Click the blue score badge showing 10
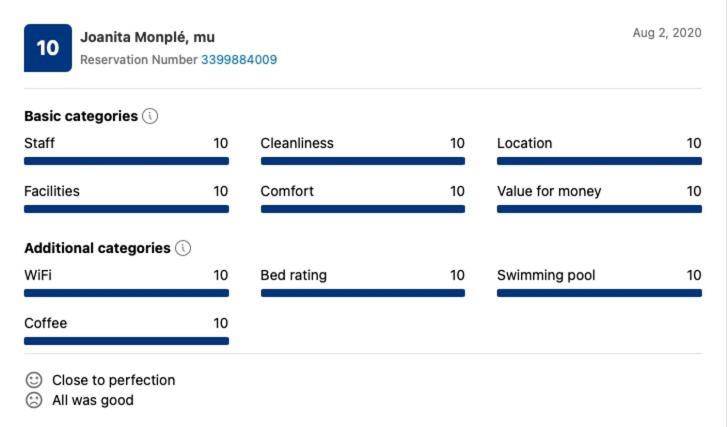Viewport: 727px width, 427px height. point(48,48)
